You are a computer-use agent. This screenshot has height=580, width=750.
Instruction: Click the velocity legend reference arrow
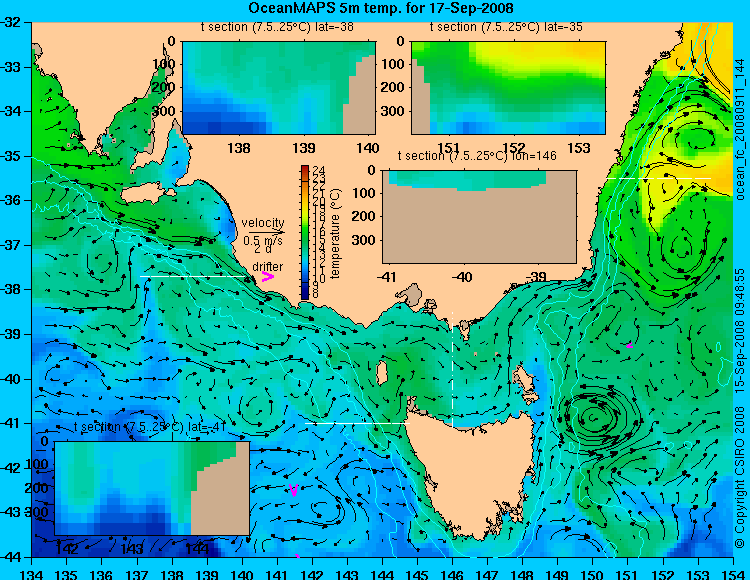point(266,232)
